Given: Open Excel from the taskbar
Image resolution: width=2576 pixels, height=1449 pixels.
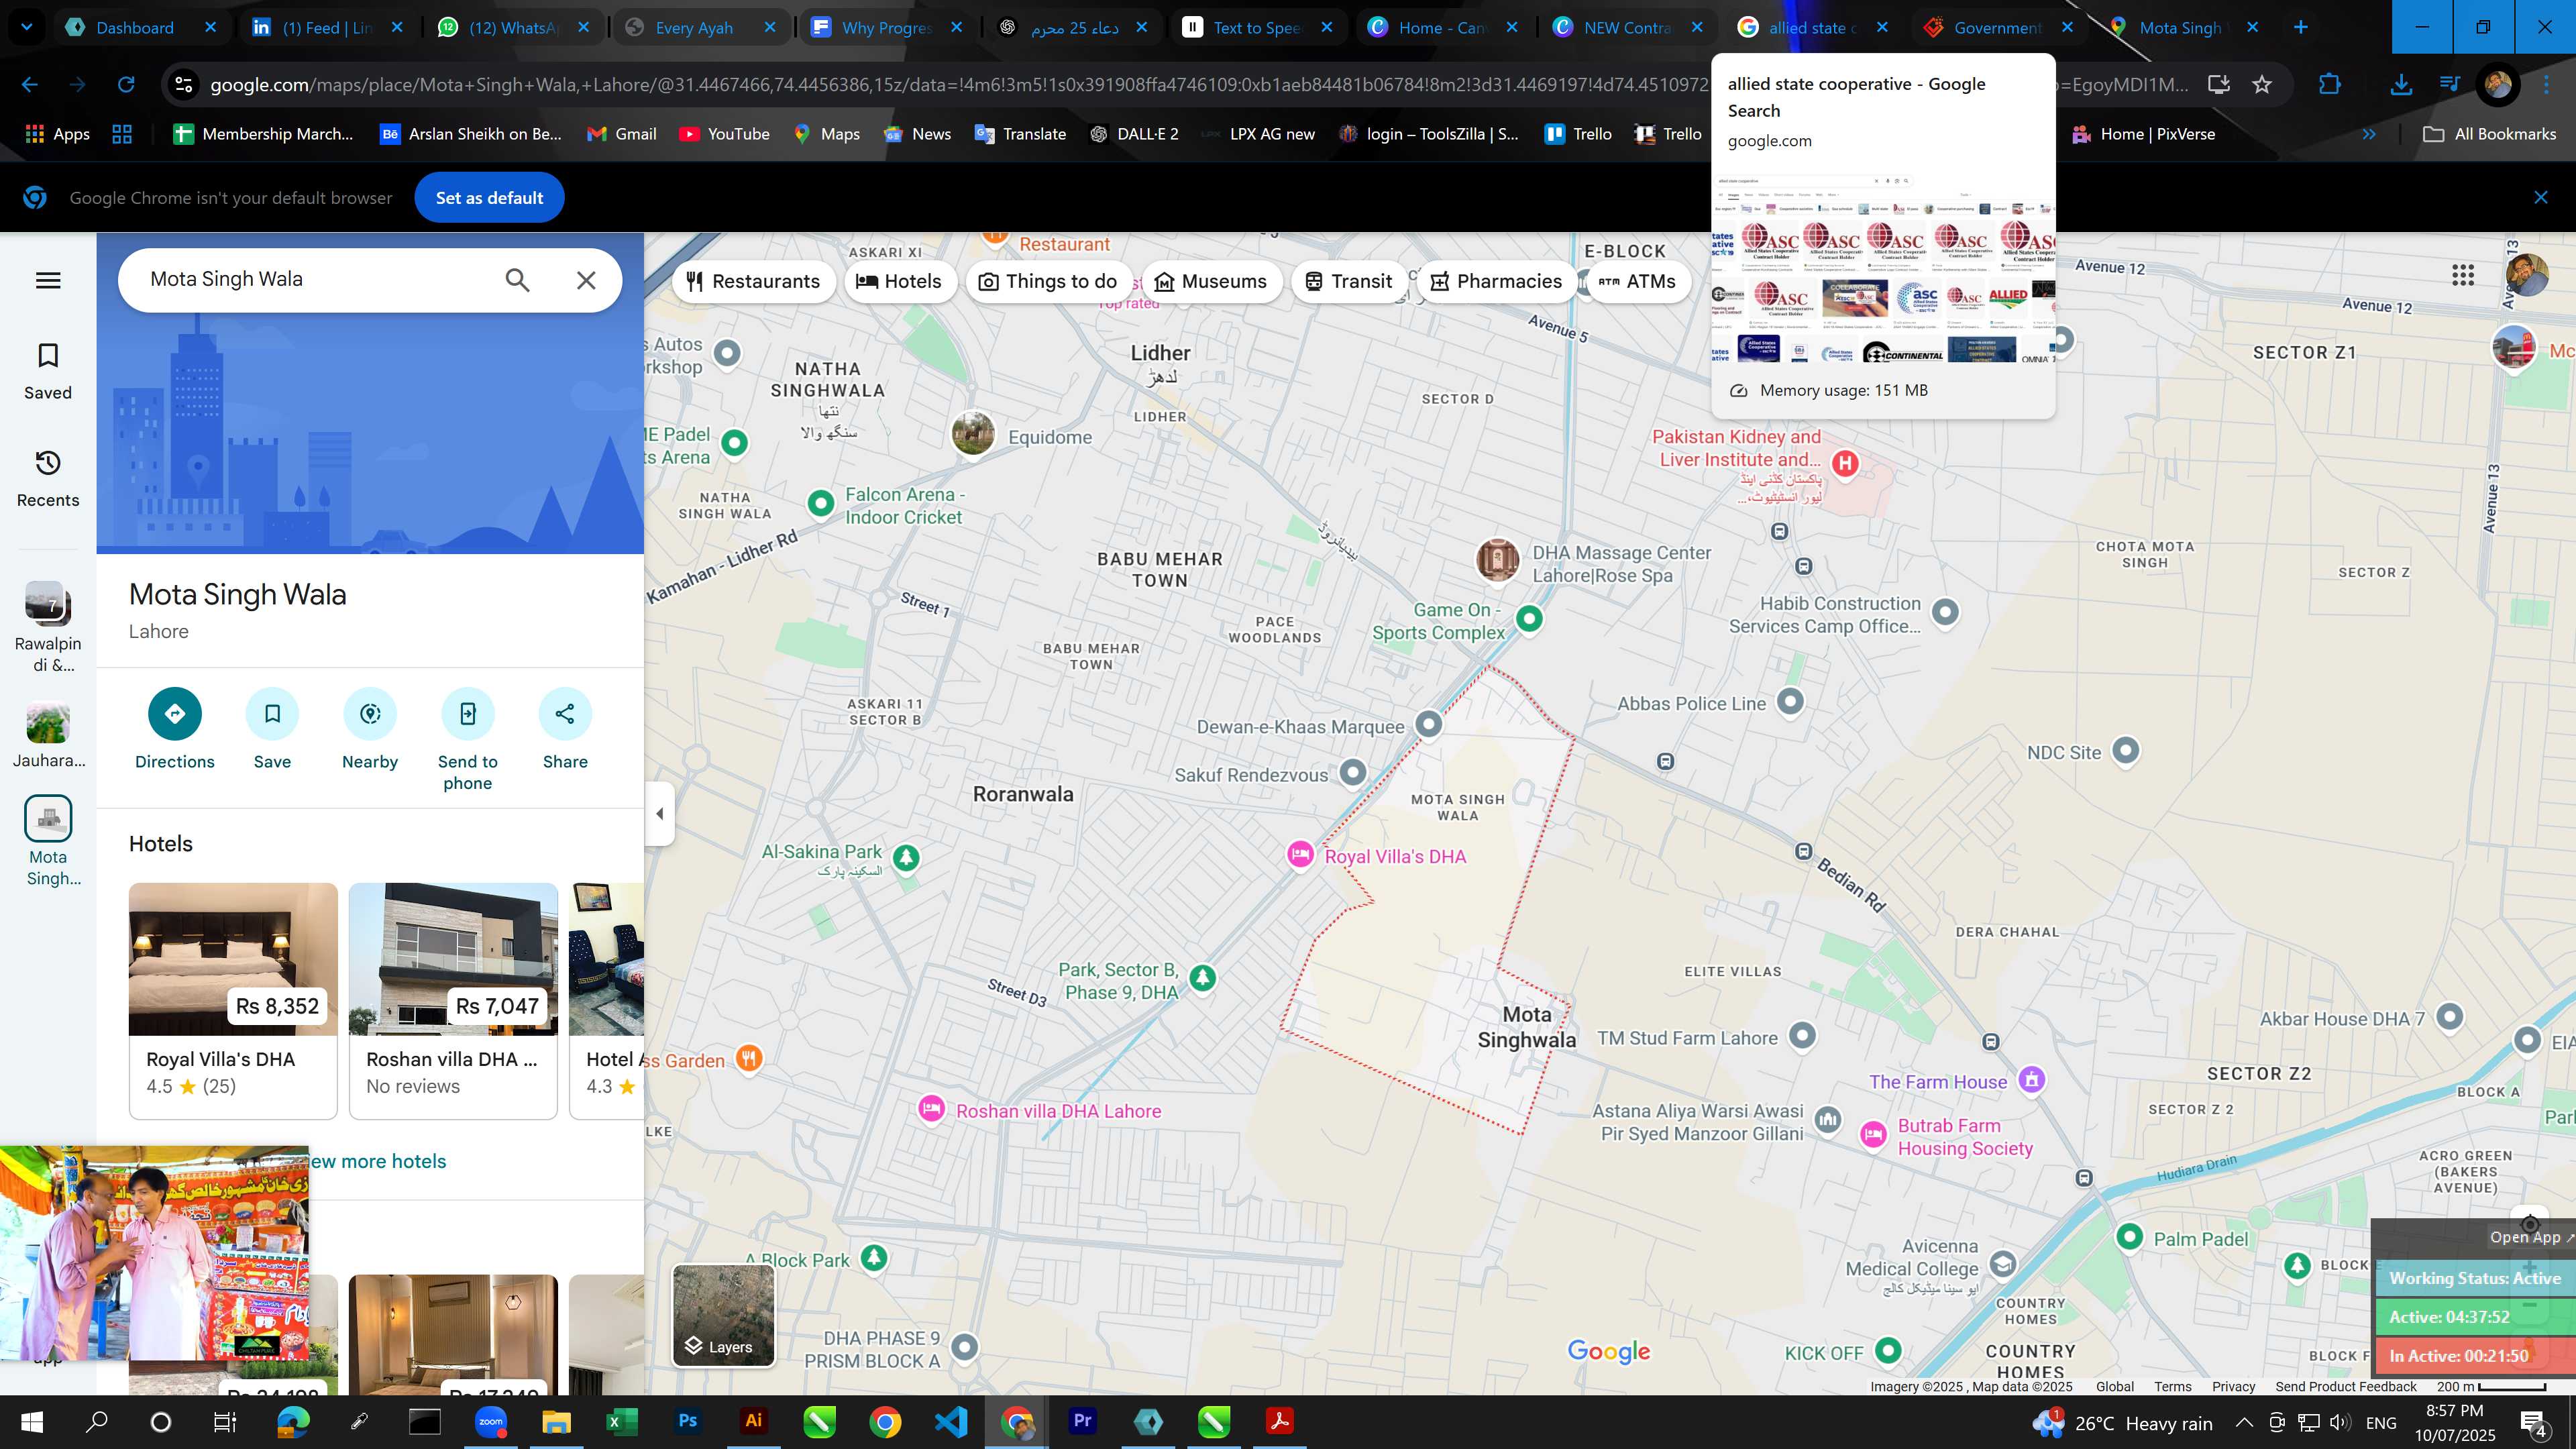Looking at the screenshot, I should [622, 1421].
